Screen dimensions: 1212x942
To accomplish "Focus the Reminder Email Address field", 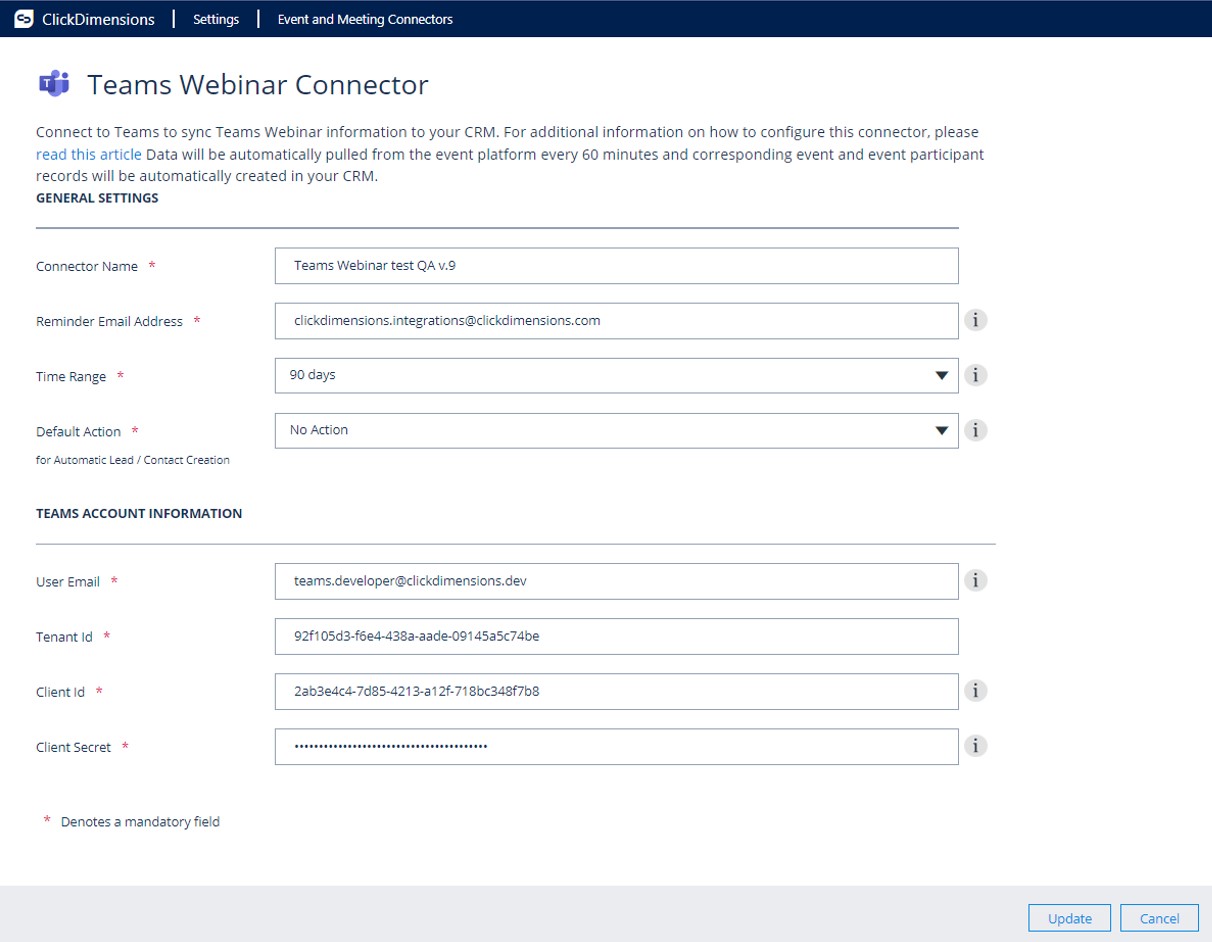I will [x=616, y=321].
